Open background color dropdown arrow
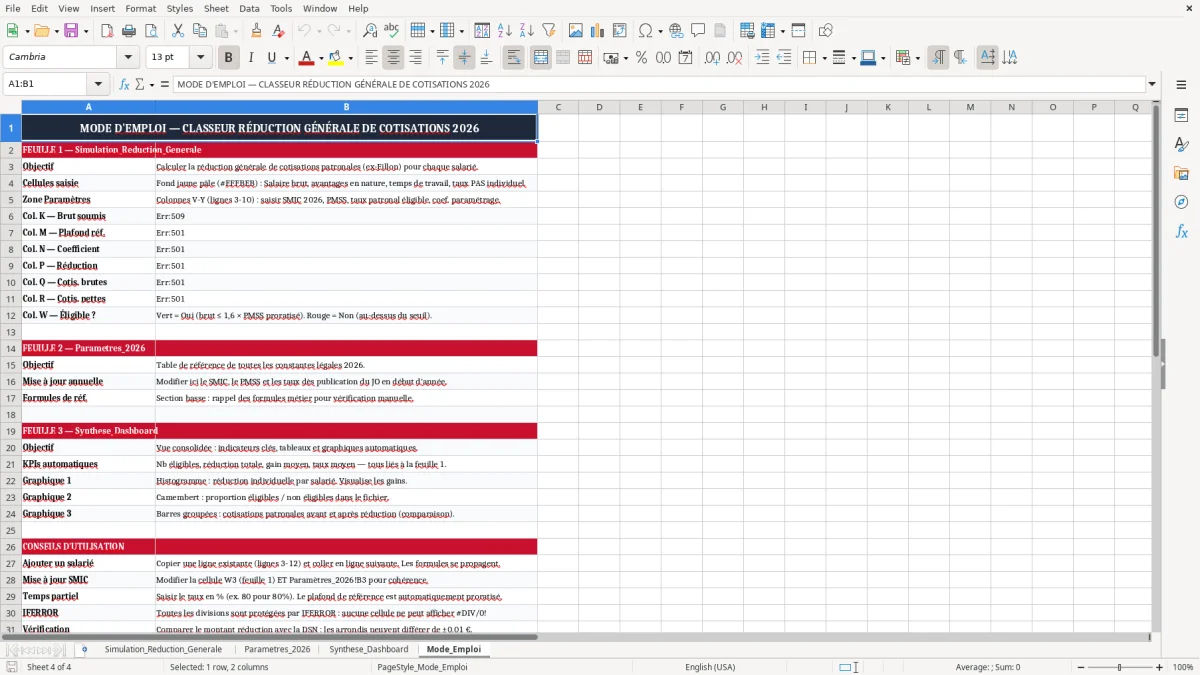Viewport: 1200px width, 675px height. (350, 58)
